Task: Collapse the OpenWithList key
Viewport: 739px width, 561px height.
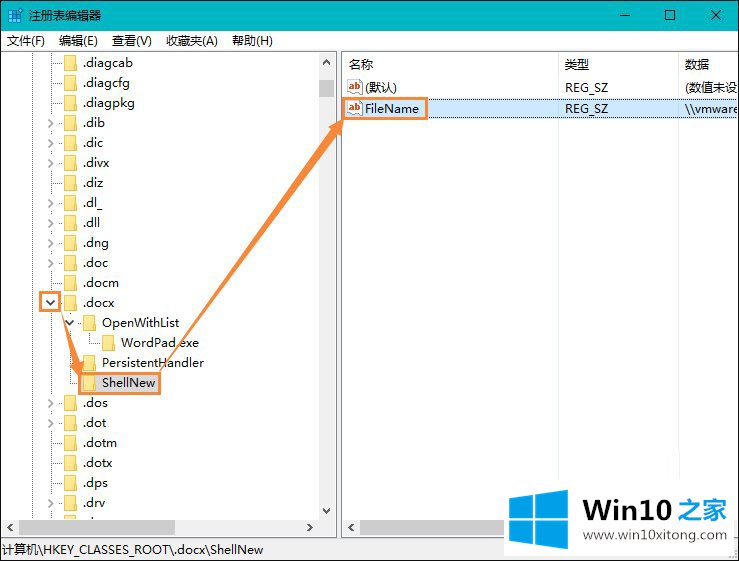Action: [x=70, y=323]
